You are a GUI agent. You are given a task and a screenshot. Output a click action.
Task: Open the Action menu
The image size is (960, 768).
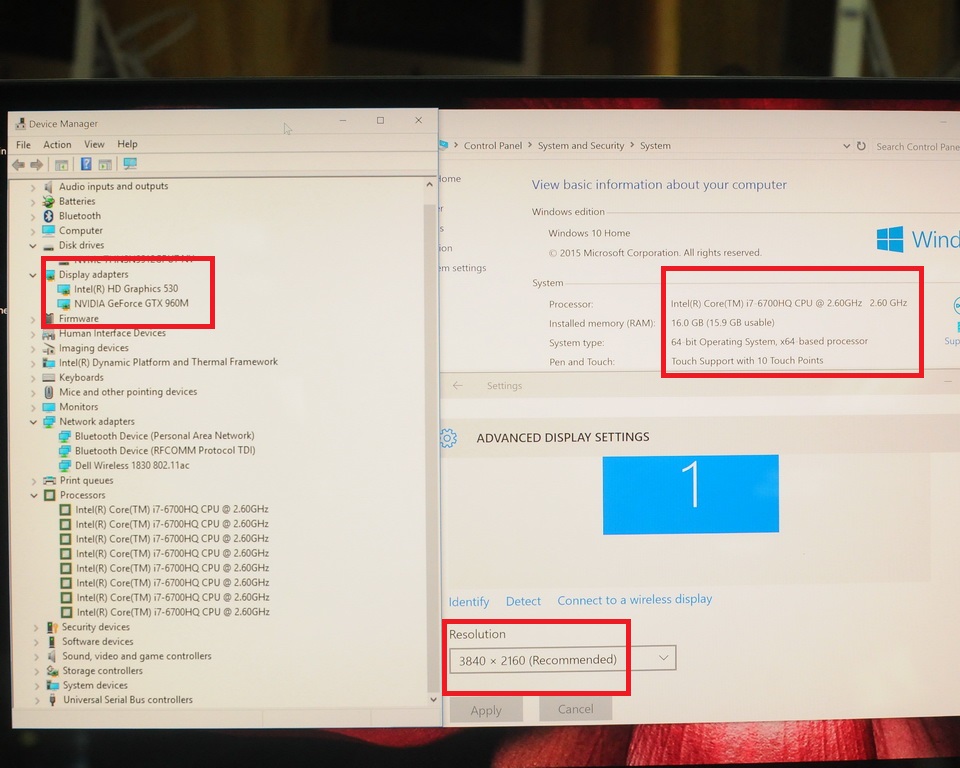[57, 145]
